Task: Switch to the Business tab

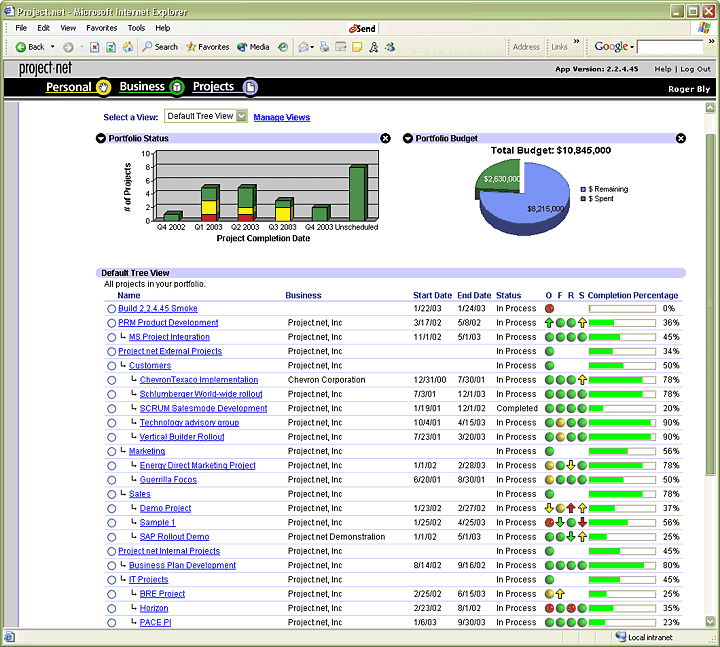Action: pos(142,86)
